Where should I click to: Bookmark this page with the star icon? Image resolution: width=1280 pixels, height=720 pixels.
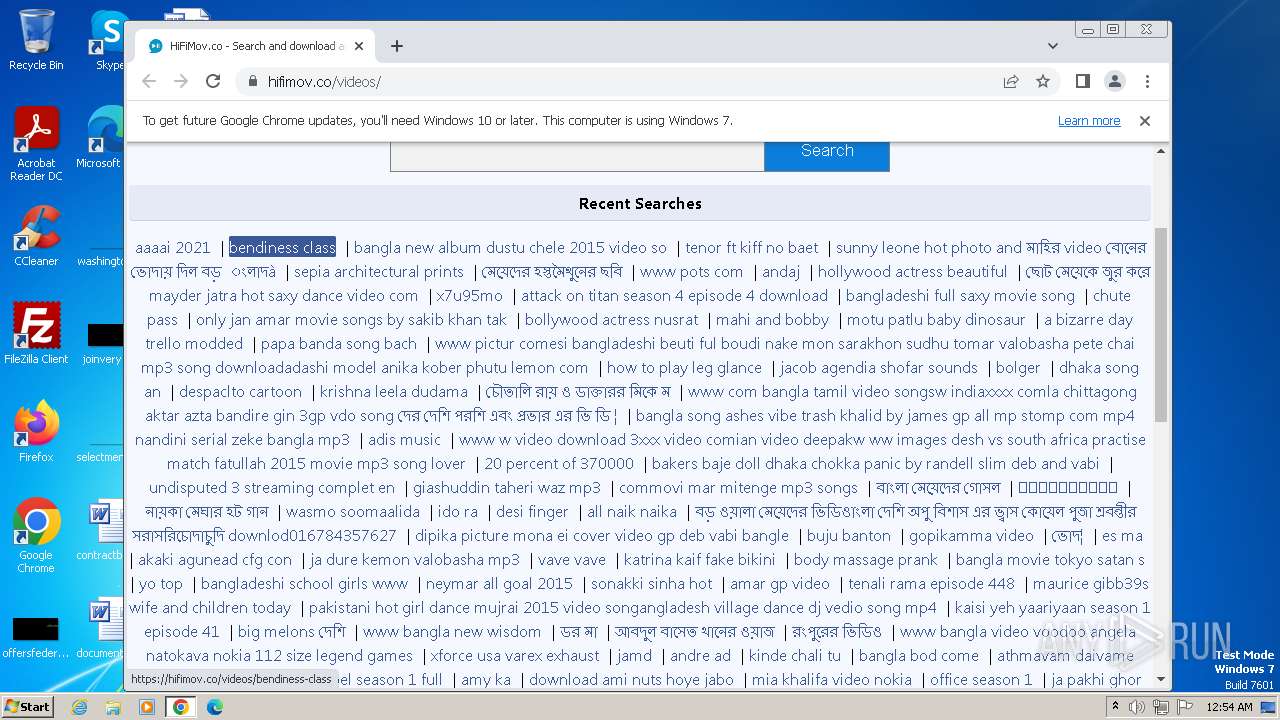coord(1043,81)
